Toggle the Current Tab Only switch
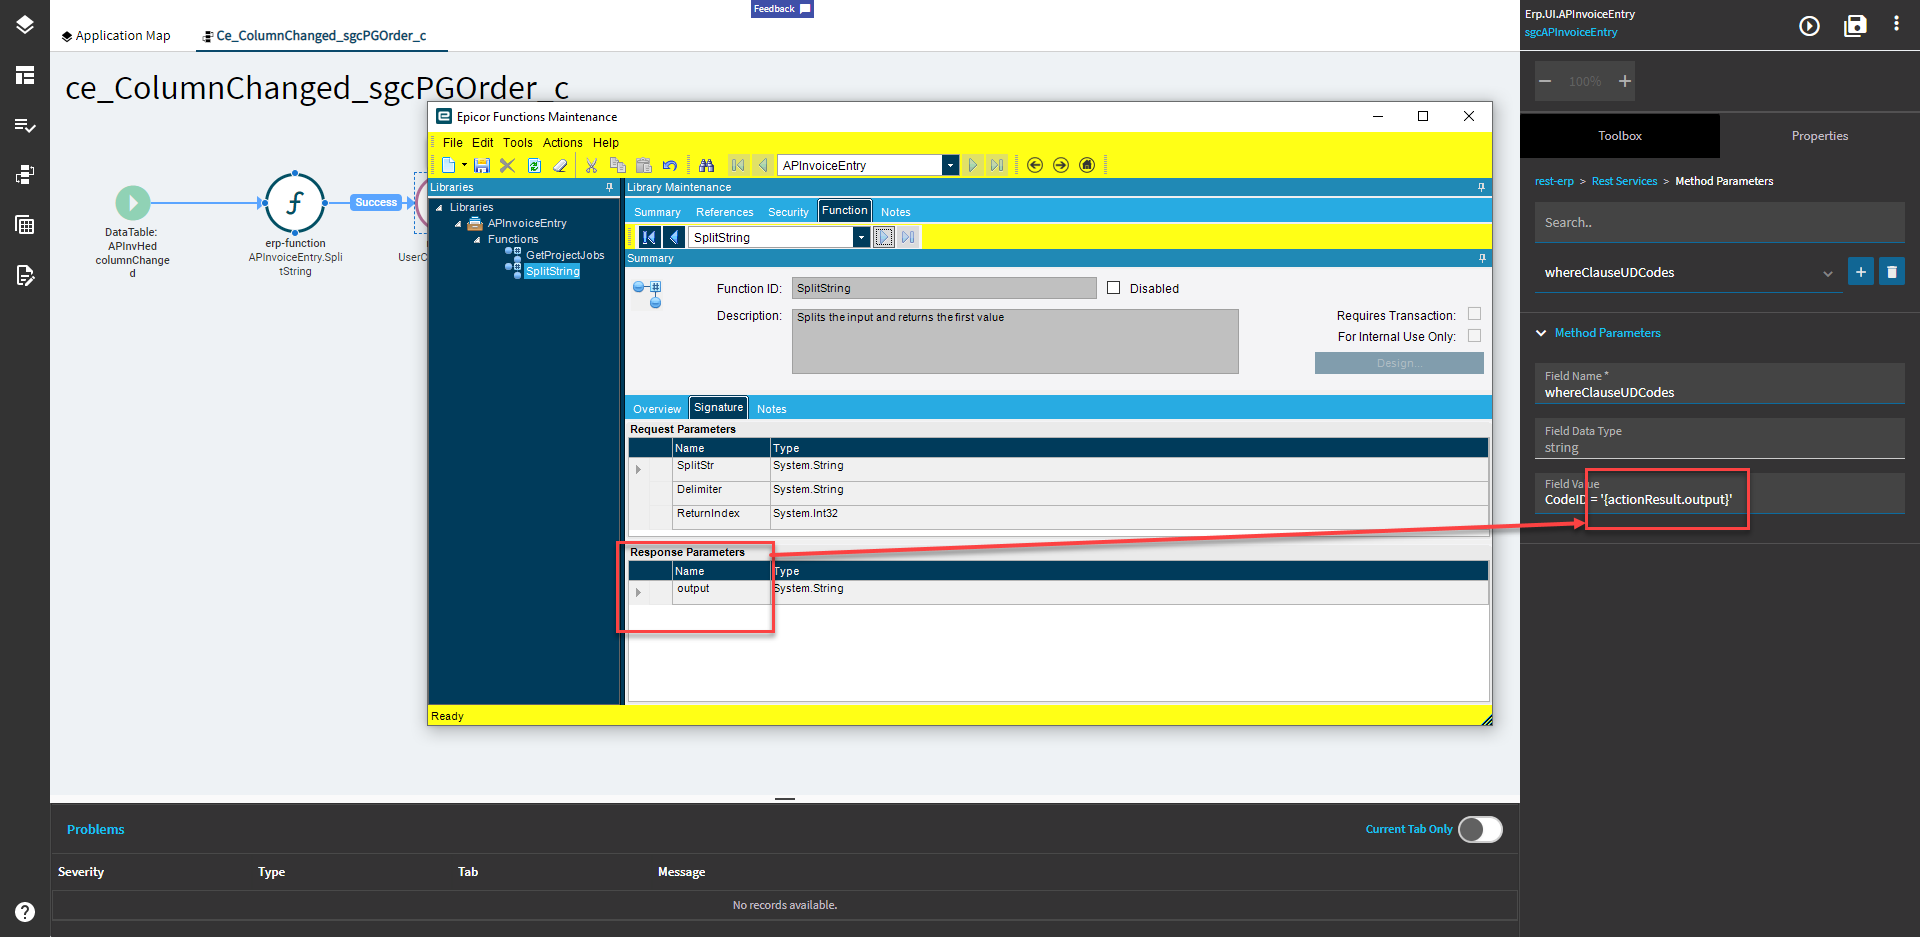Image resolution: width=1920 pixels, height=937 pixels. [1480, 829]
